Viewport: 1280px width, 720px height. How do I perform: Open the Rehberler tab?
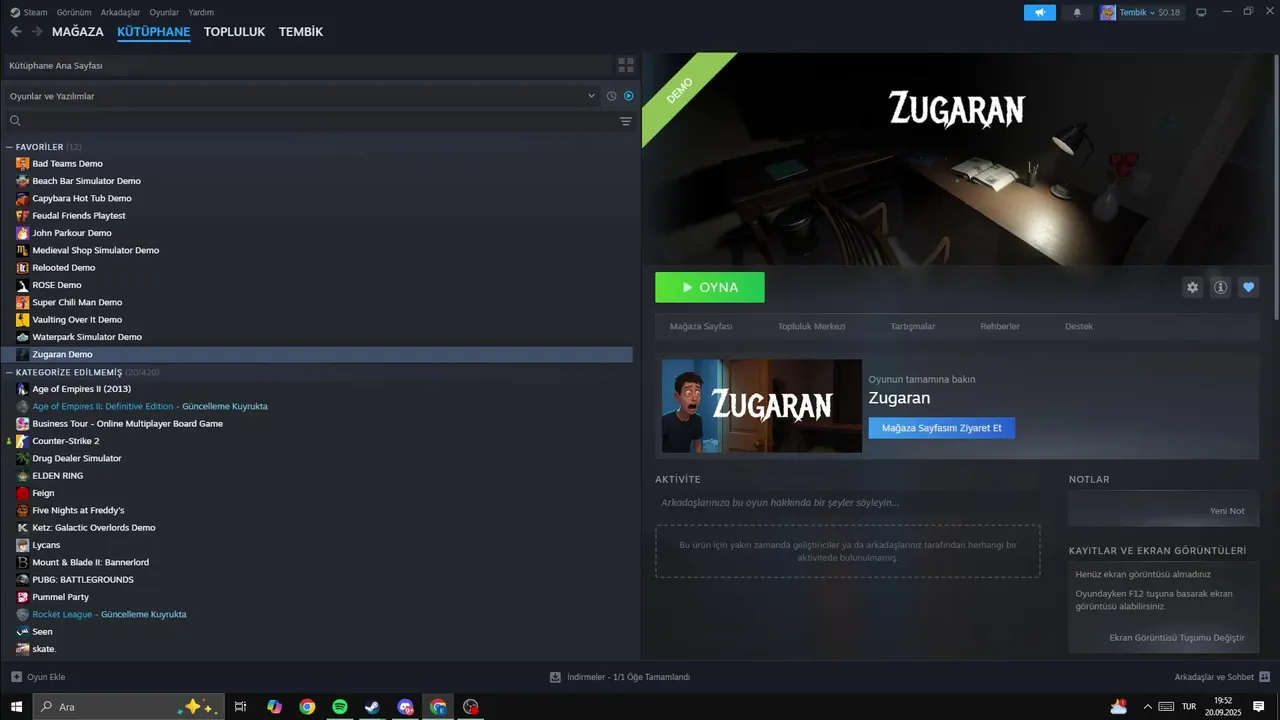[x=1000, y=327]
